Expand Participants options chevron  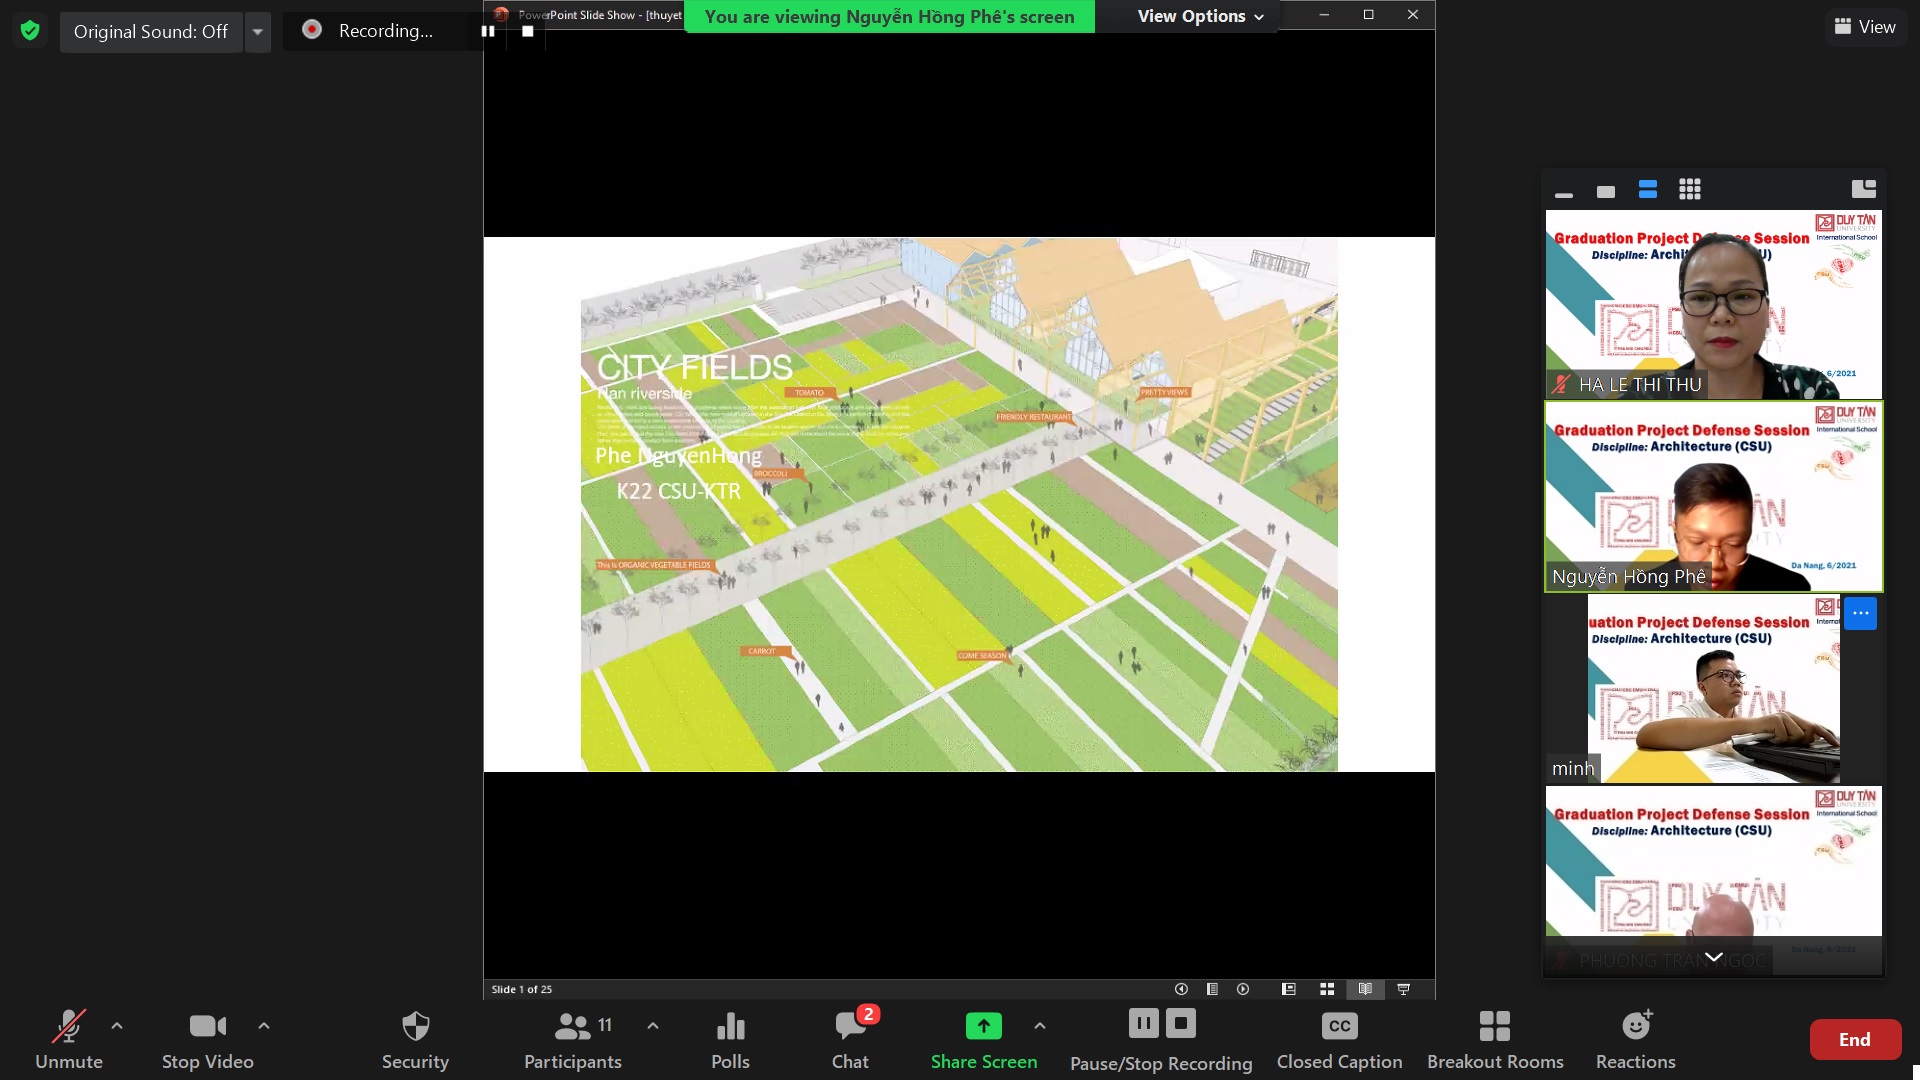pyautogui.click(x=653, y=1026)
